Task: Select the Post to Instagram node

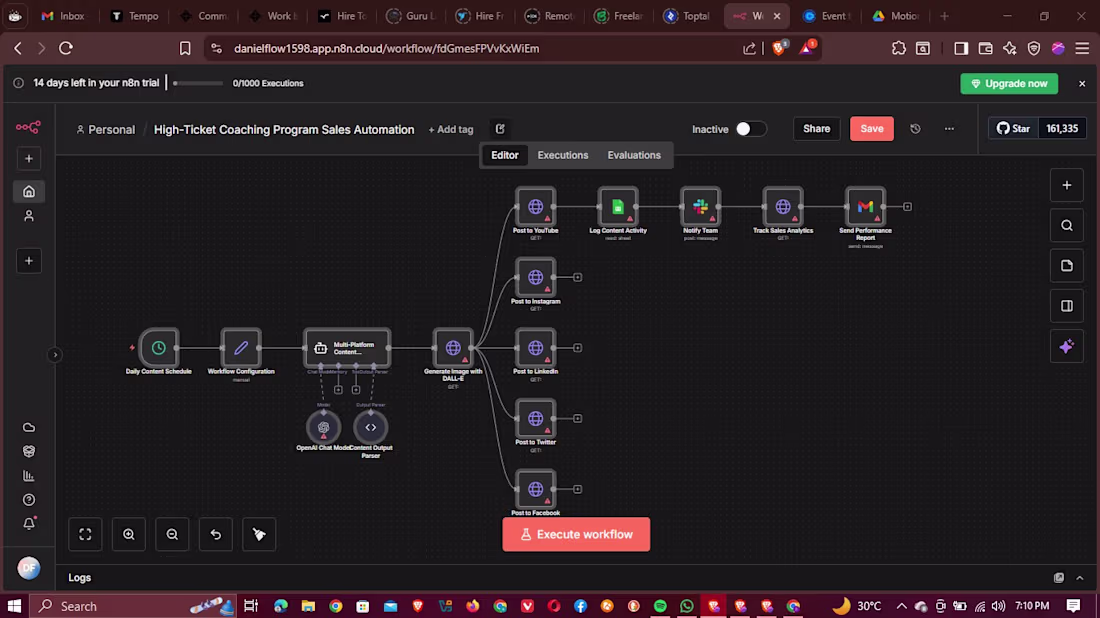Action: pos(535,277)
